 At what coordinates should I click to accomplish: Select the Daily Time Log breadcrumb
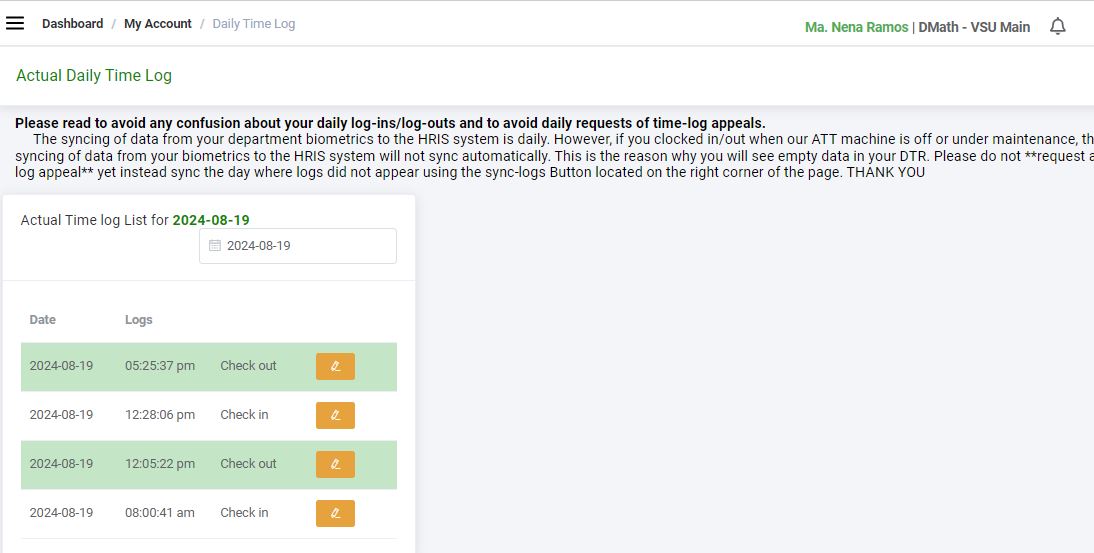pyautogui.click(x=253, y=24)
